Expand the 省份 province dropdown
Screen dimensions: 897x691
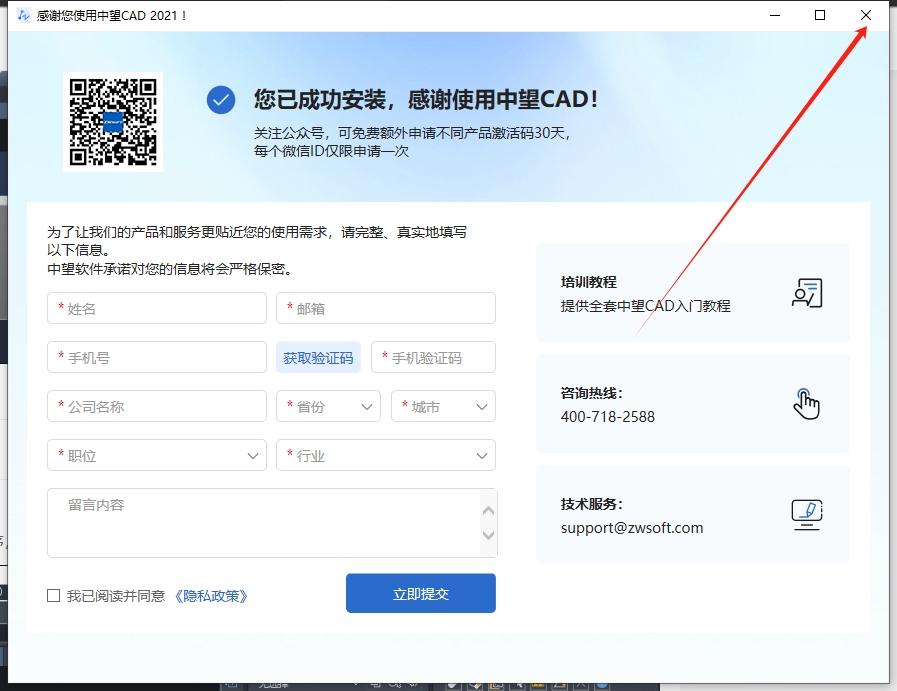coord(328,406)
